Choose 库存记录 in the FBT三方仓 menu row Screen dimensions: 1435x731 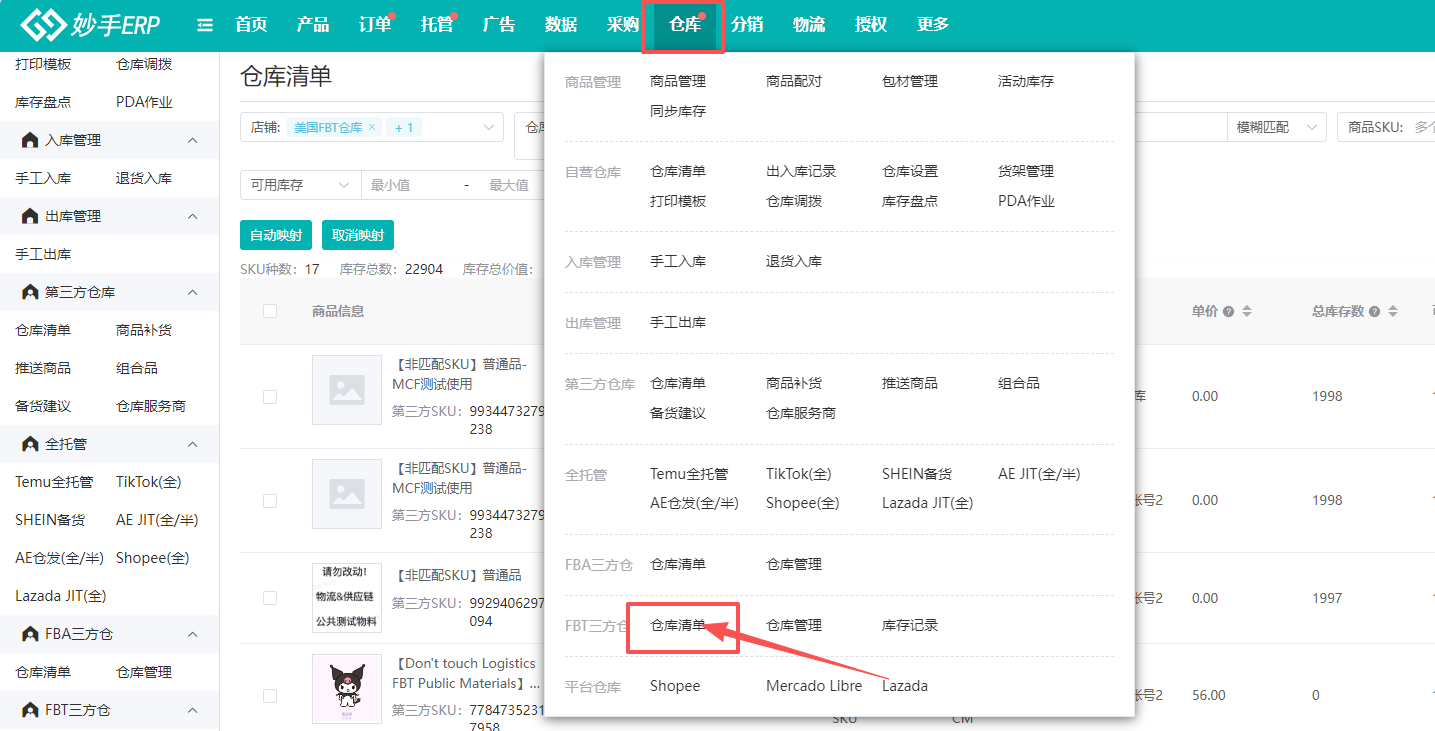(x=909, y=626)
